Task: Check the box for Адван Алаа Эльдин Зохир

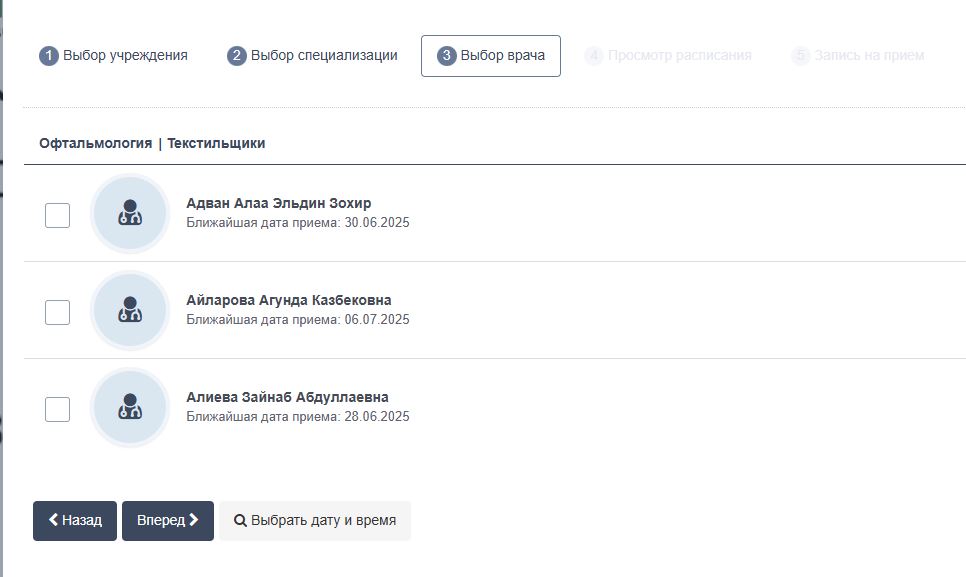Action: tap(58, 215)
